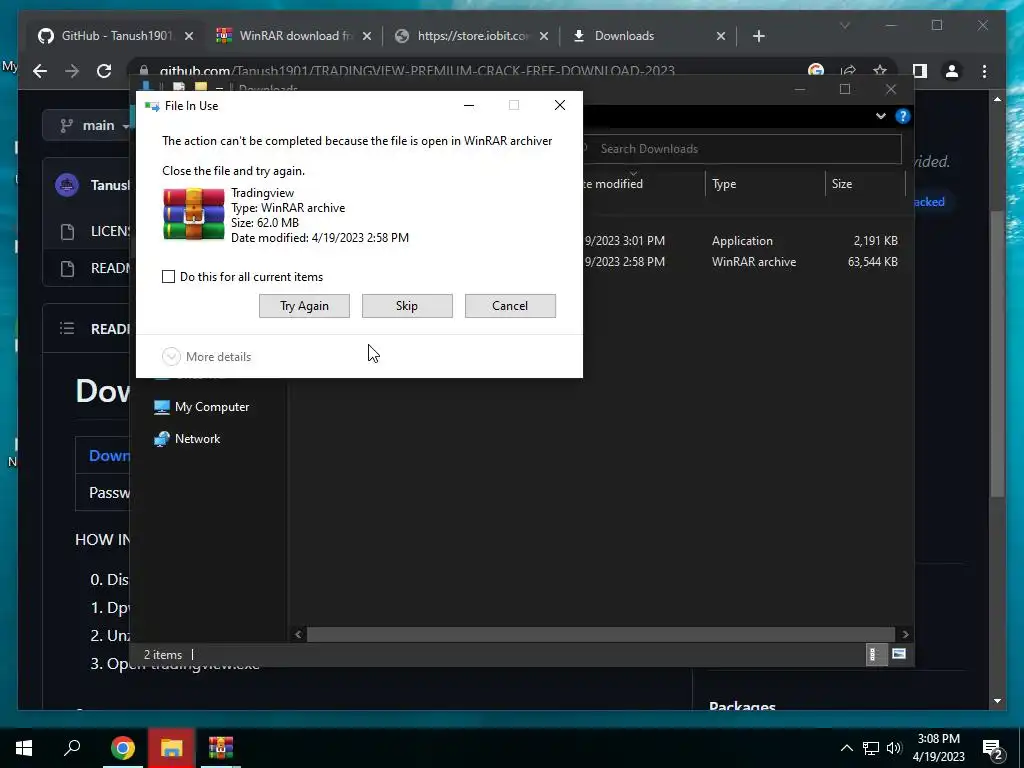Screen dimensions: 1024x768
Task: Reload the GitHub page
Action: coord(104,71)
